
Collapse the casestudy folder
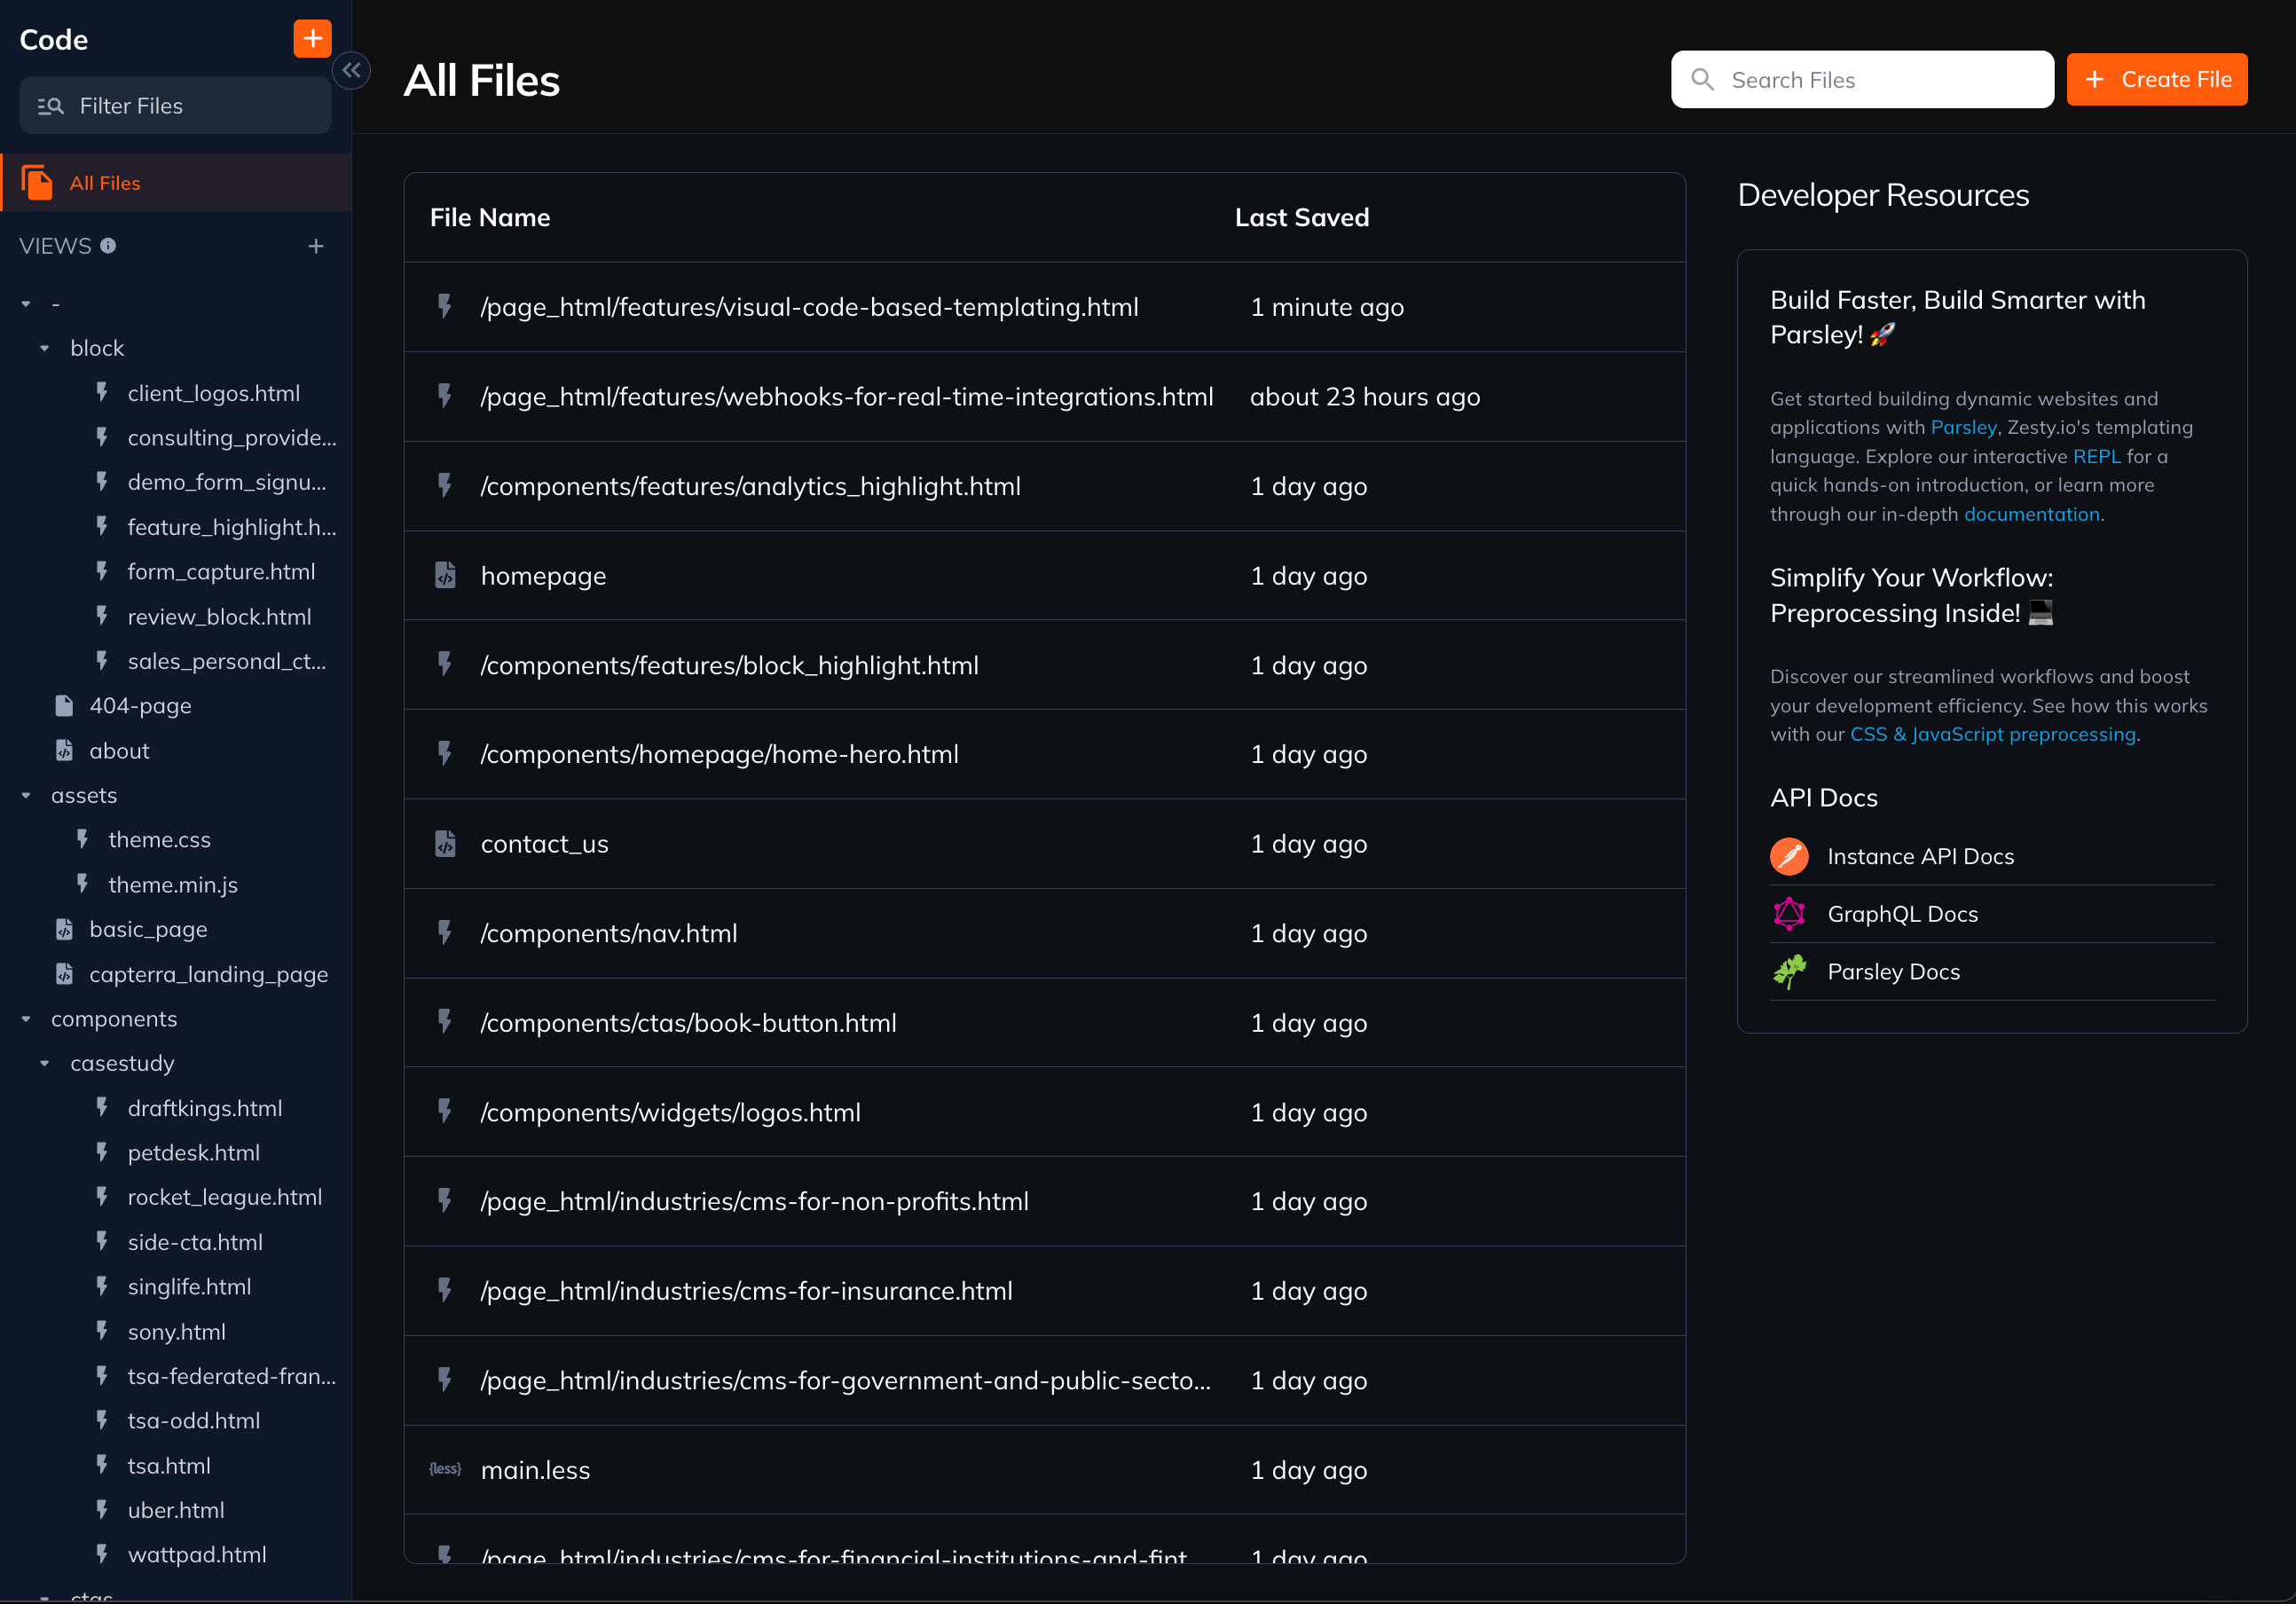pyautogui.click(x=45, y=1063)
